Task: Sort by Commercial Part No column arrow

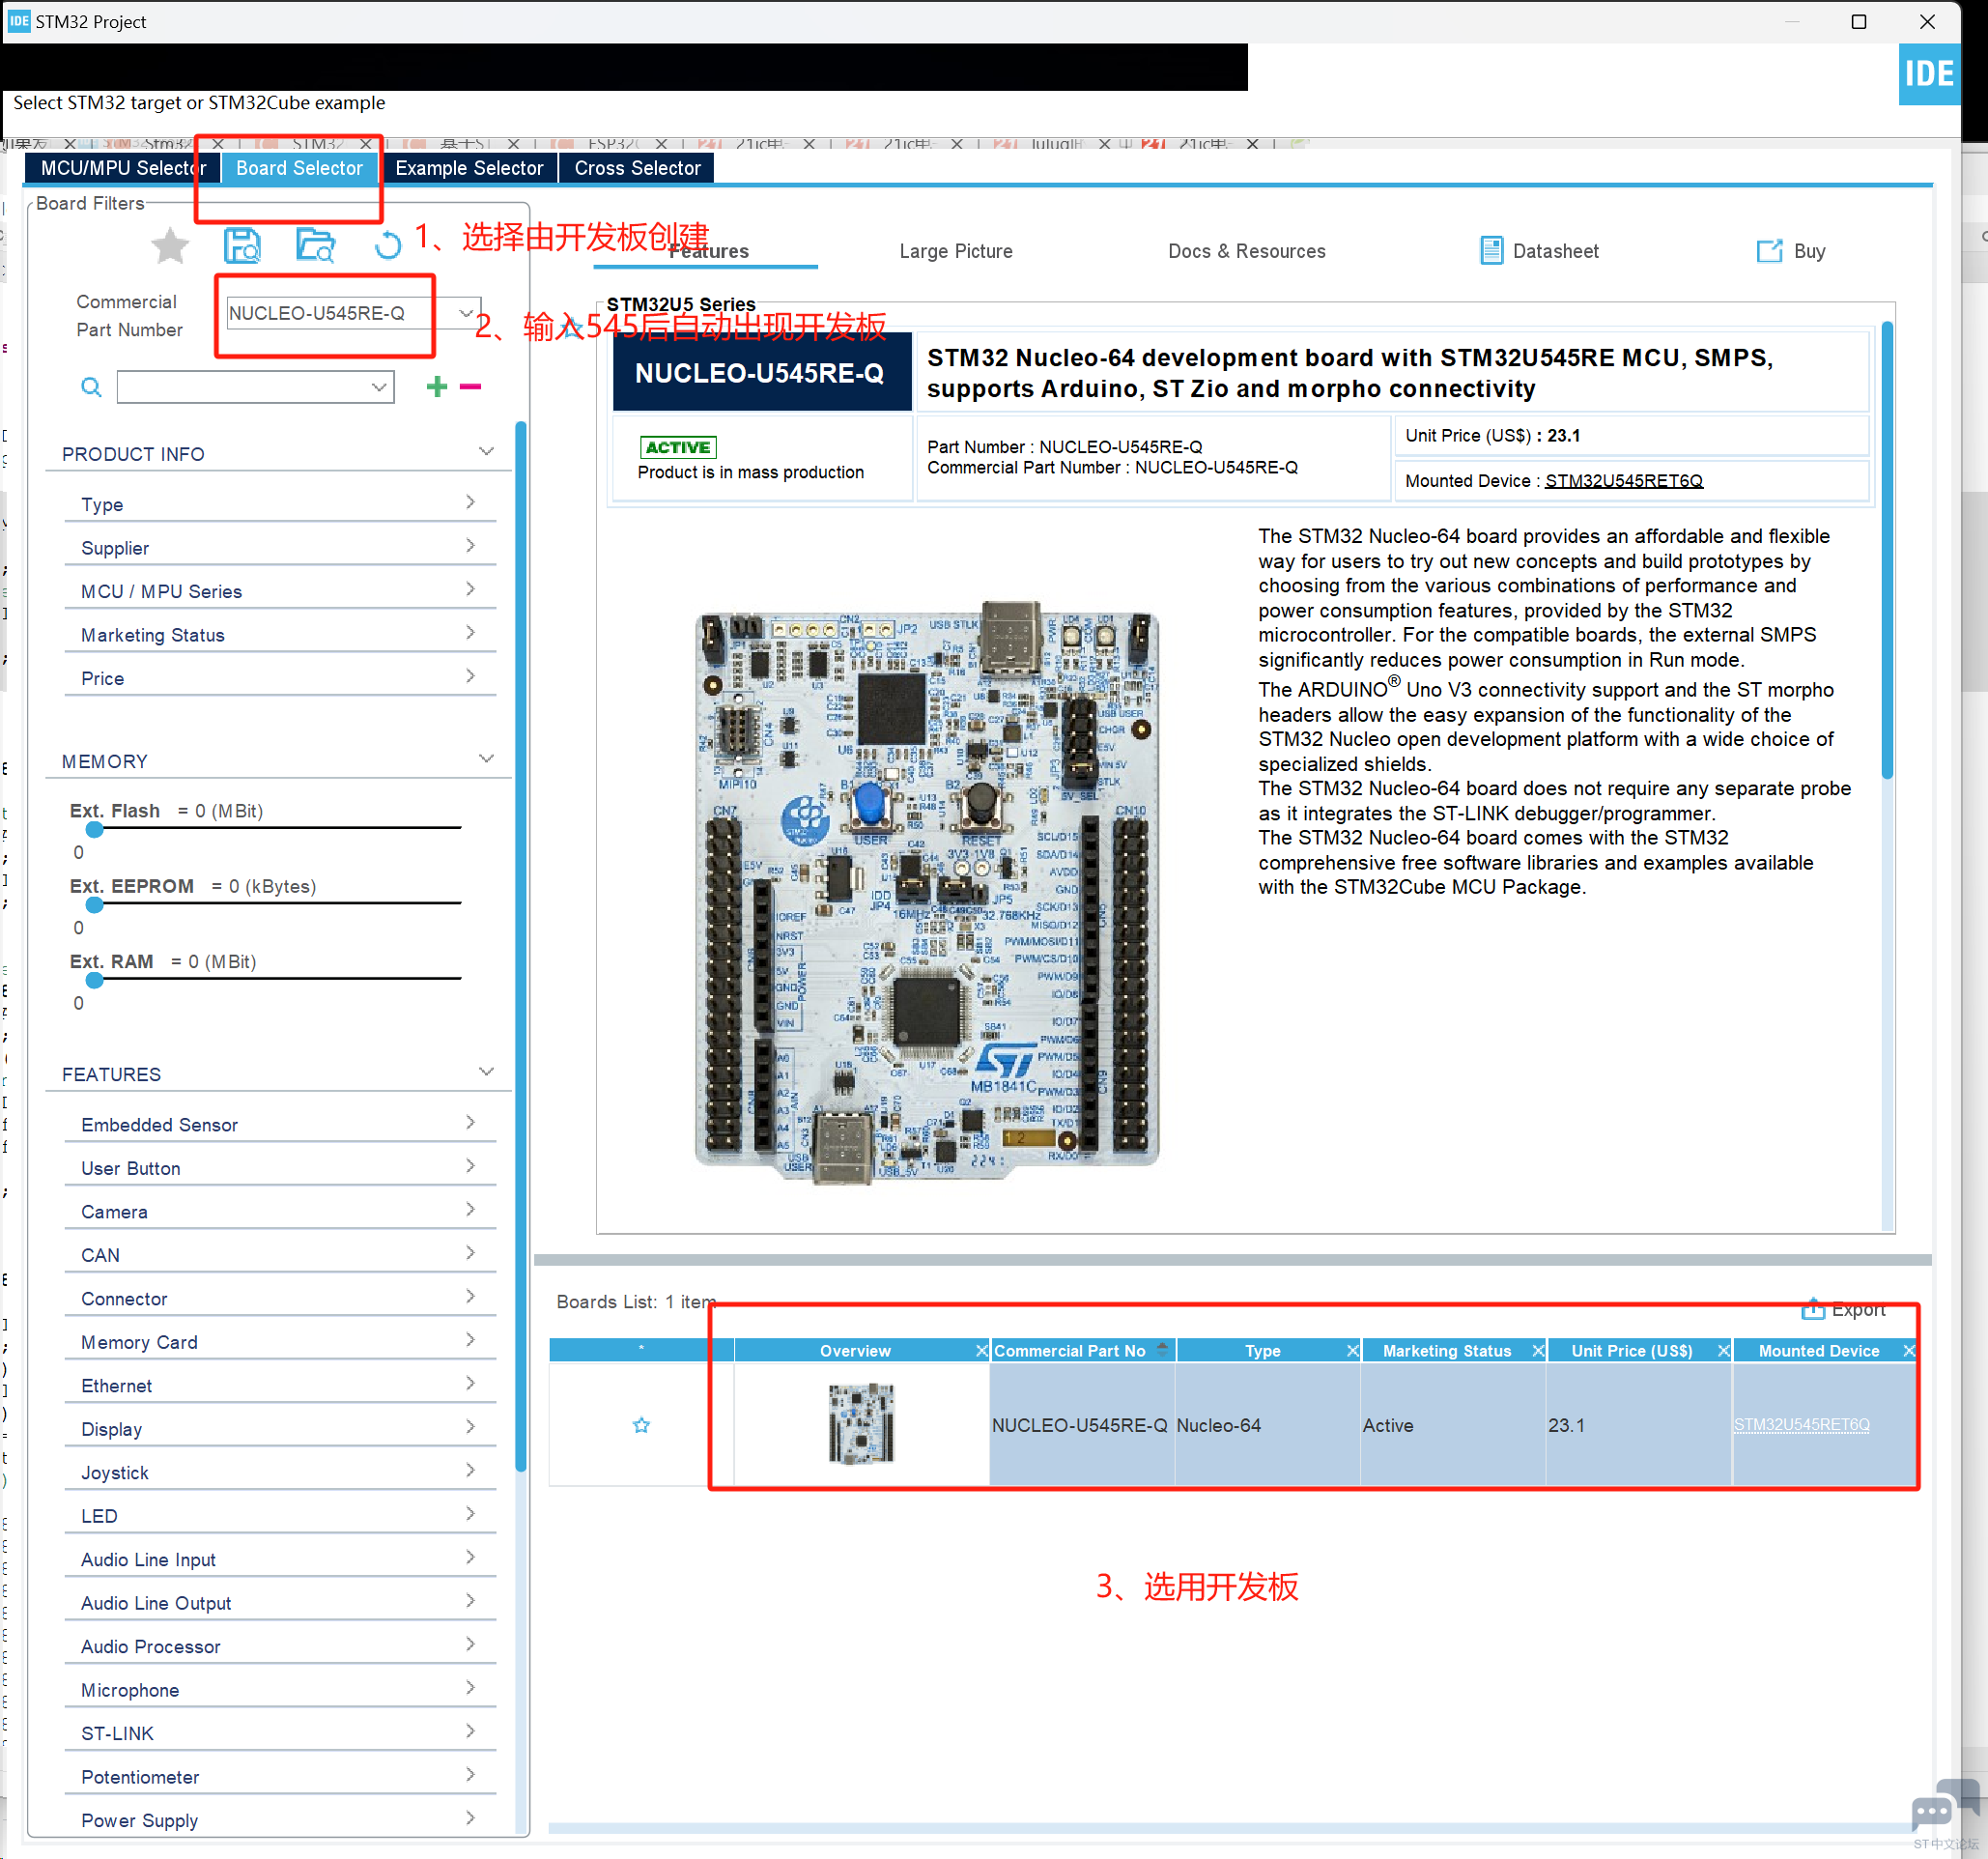Action: (1162, 1348)
